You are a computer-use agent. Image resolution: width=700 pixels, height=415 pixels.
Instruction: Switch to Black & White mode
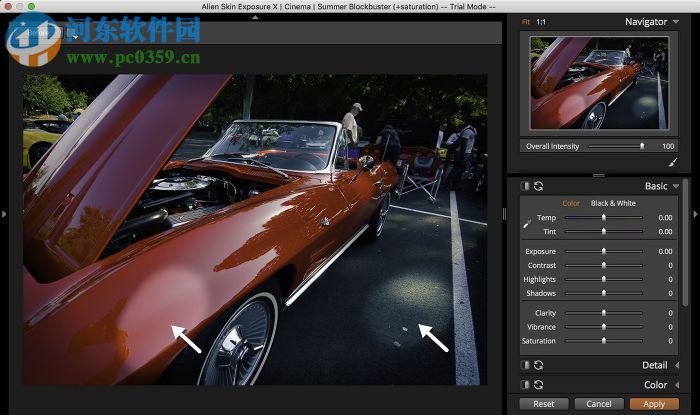pyautogui.click(x=613, y=203)
